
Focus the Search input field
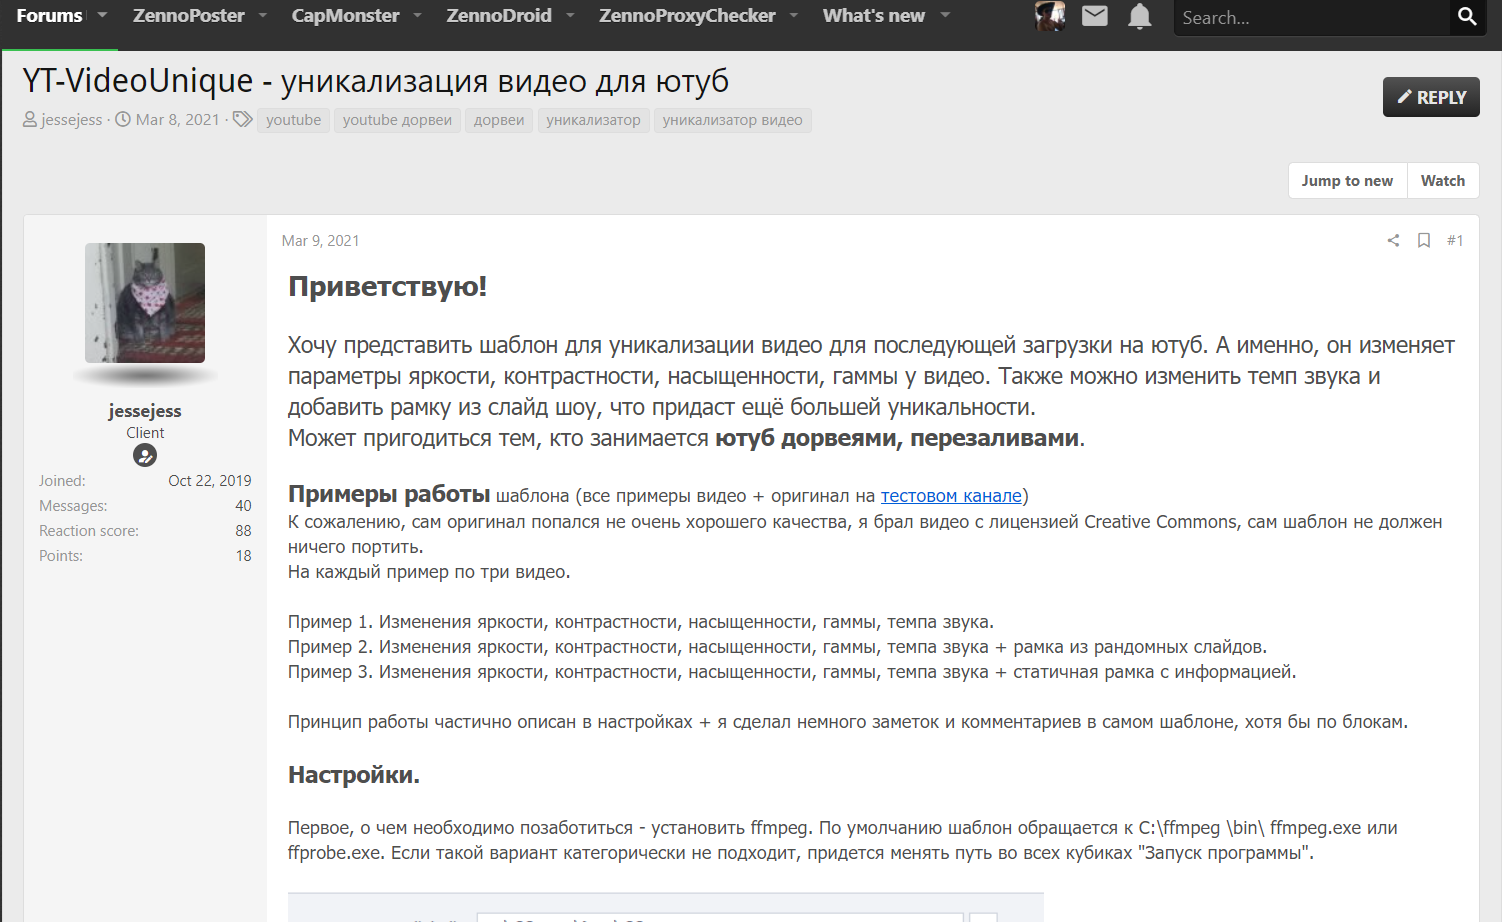(x=1311, y=17)
